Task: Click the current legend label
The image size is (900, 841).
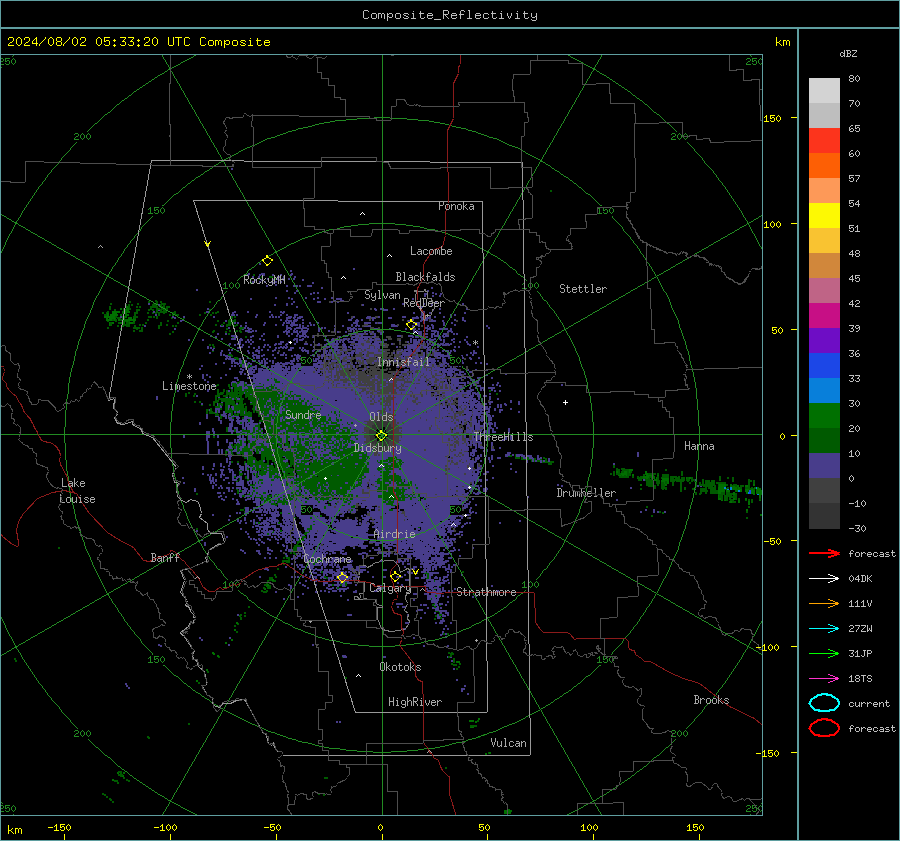Action: coord(869,703)
